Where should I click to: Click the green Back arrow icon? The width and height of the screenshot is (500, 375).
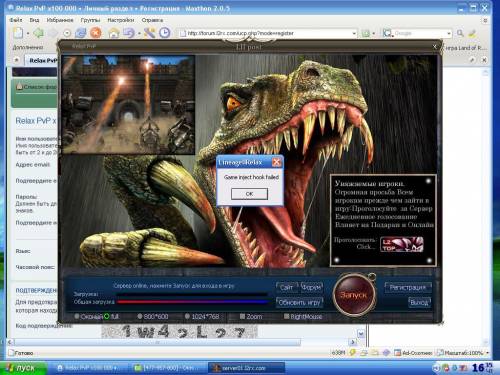39,33
